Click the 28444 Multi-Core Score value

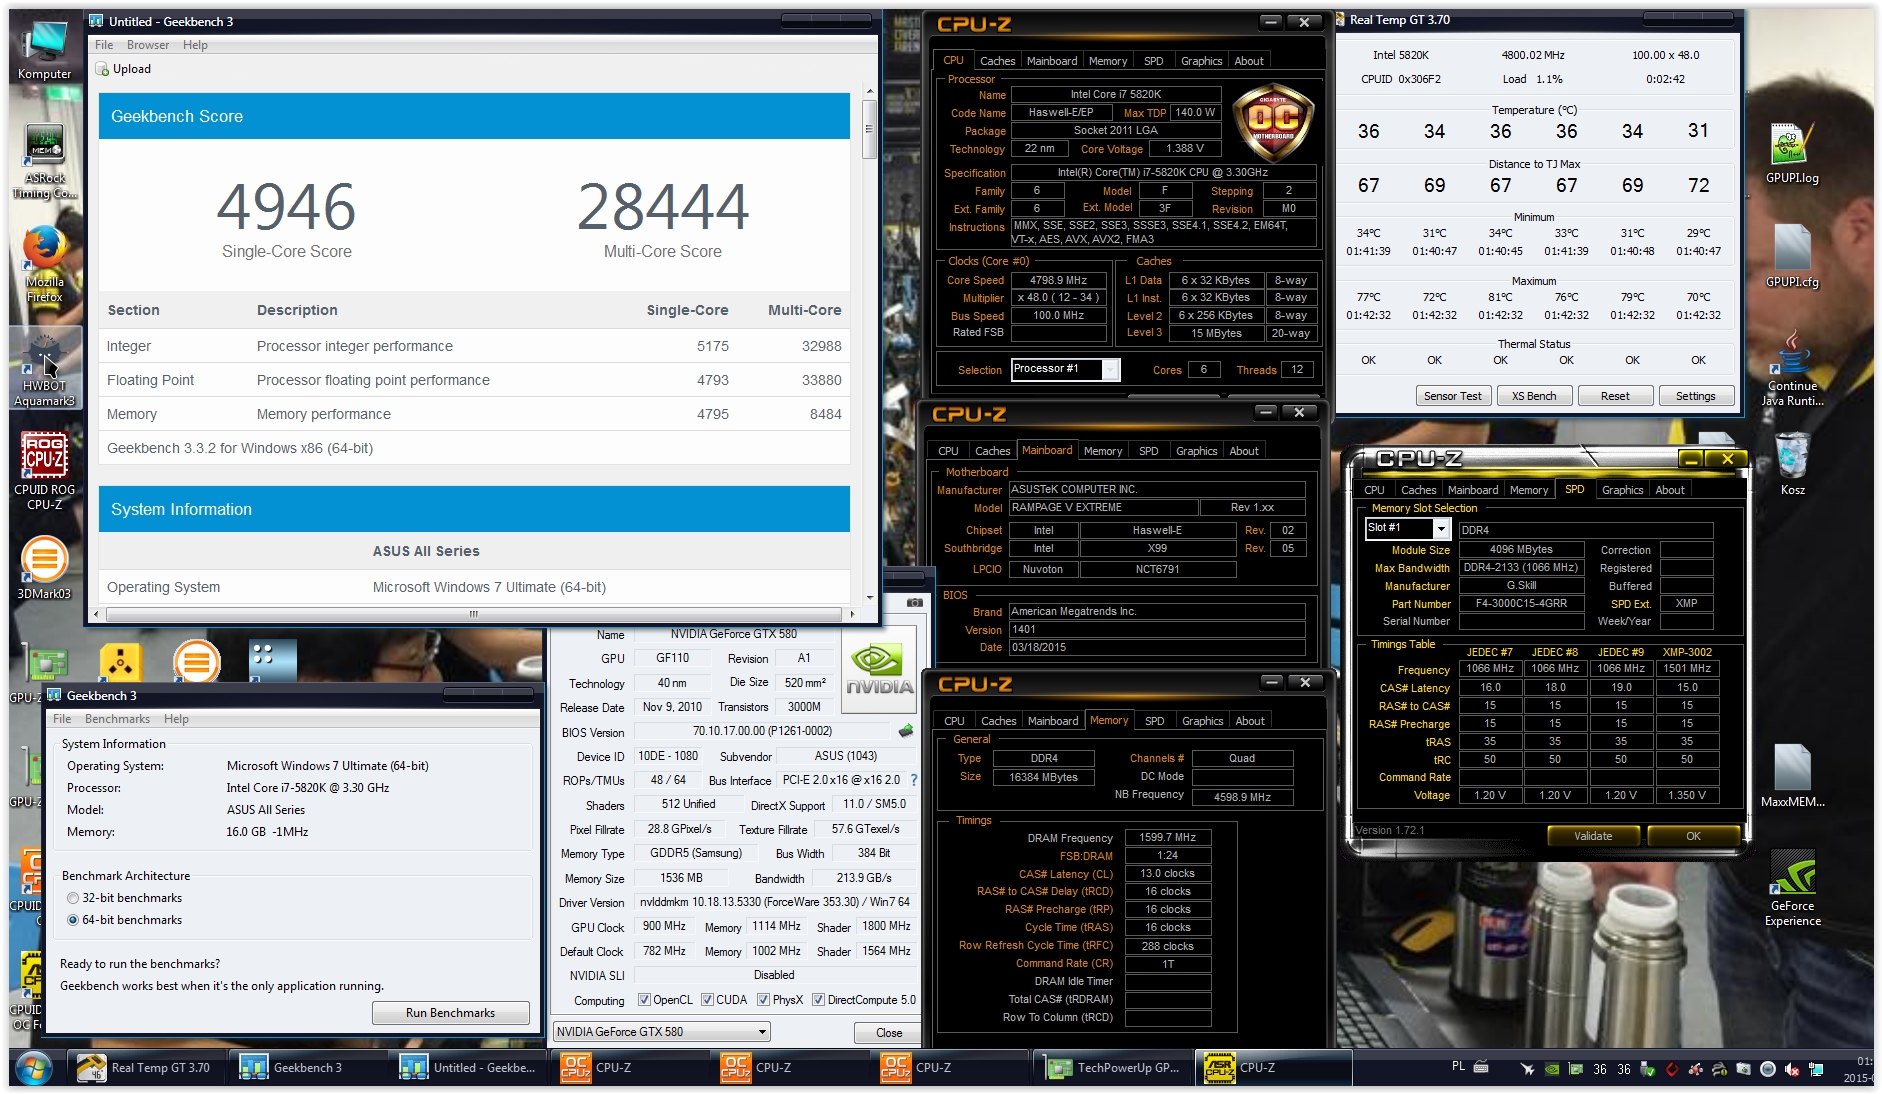[663, 207]
